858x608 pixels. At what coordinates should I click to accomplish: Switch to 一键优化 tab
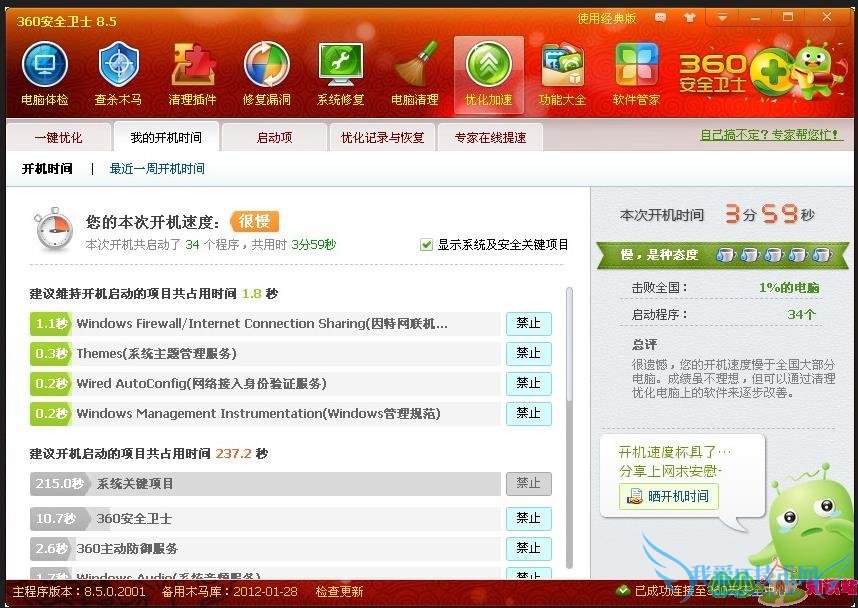(59, 137)
